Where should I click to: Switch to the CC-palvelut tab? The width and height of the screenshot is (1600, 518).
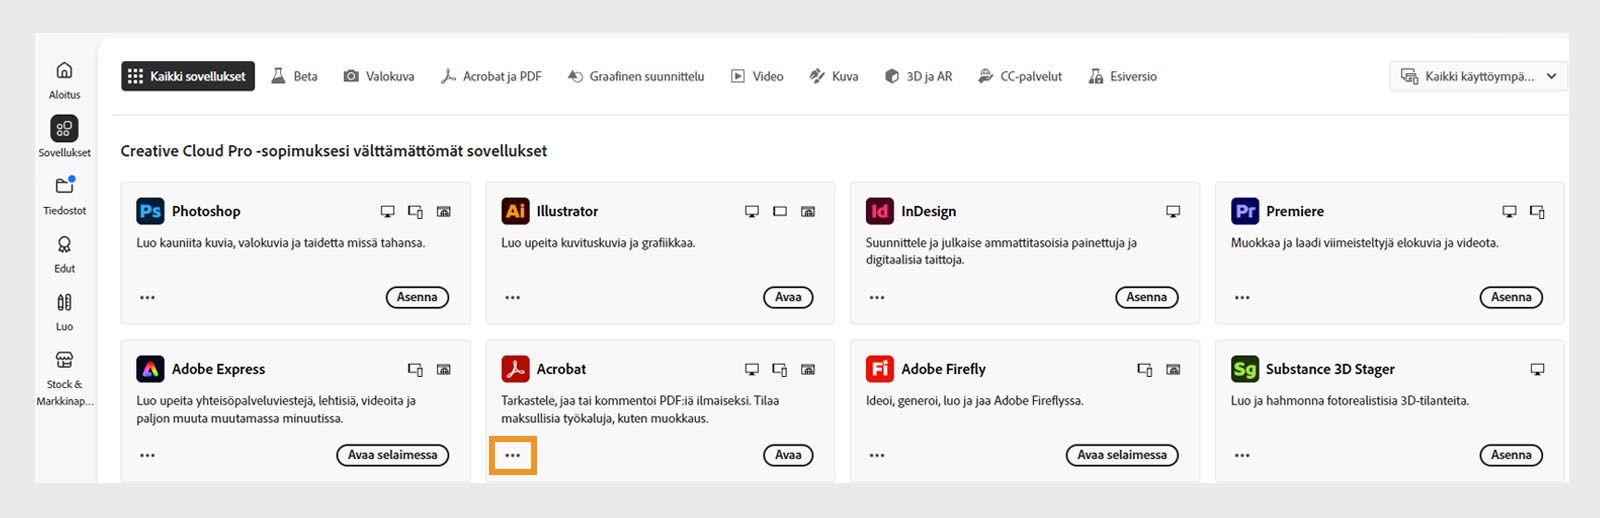[1020, 76]
